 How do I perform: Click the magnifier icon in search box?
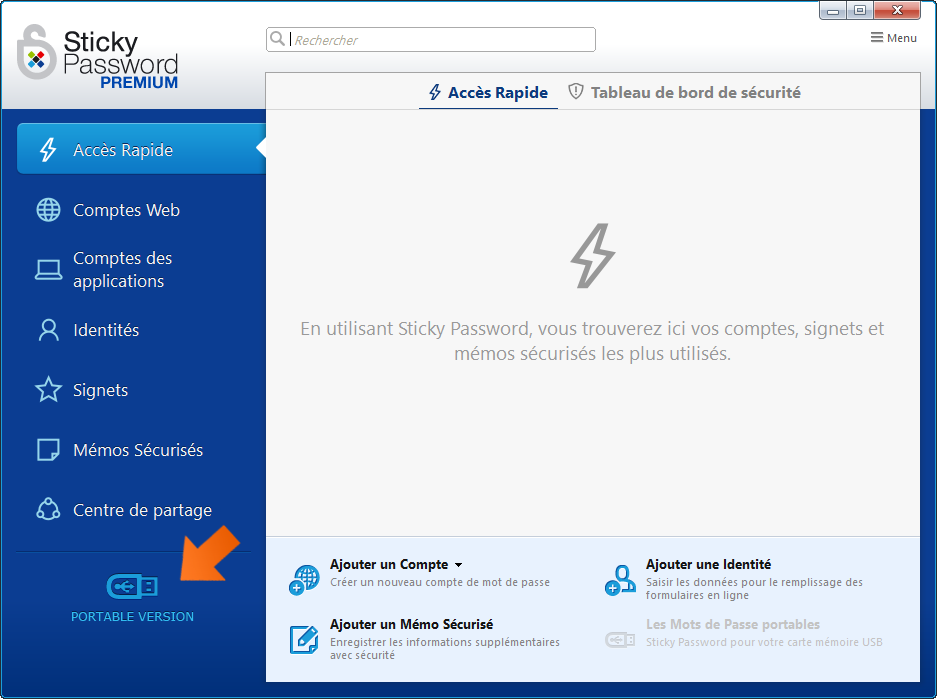[x=277, y=39]
